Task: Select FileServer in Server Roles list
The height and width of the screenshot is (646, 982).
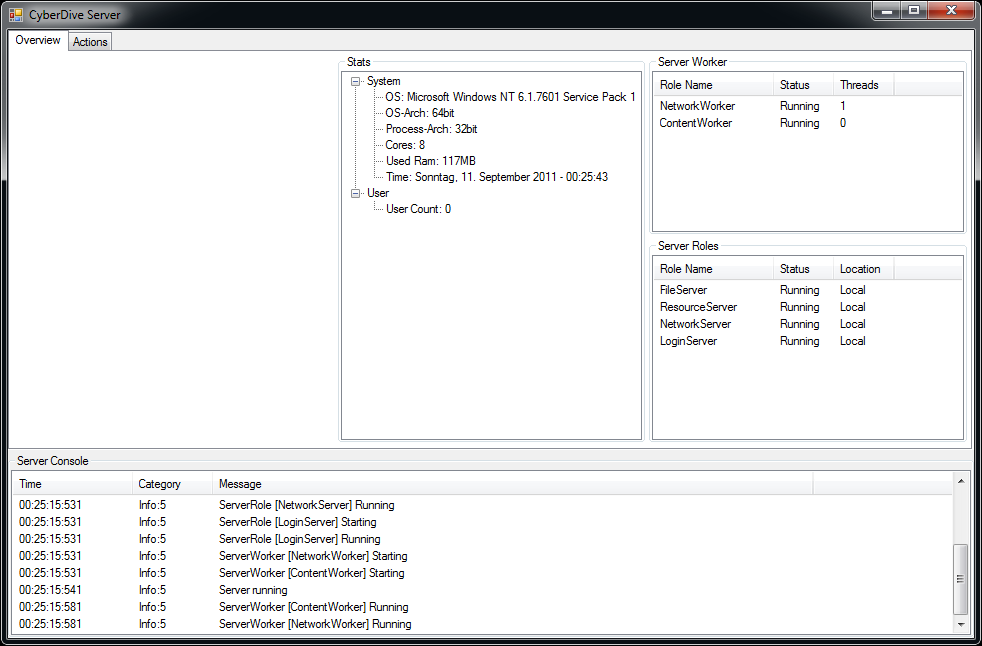Action: tap(683, 290)
